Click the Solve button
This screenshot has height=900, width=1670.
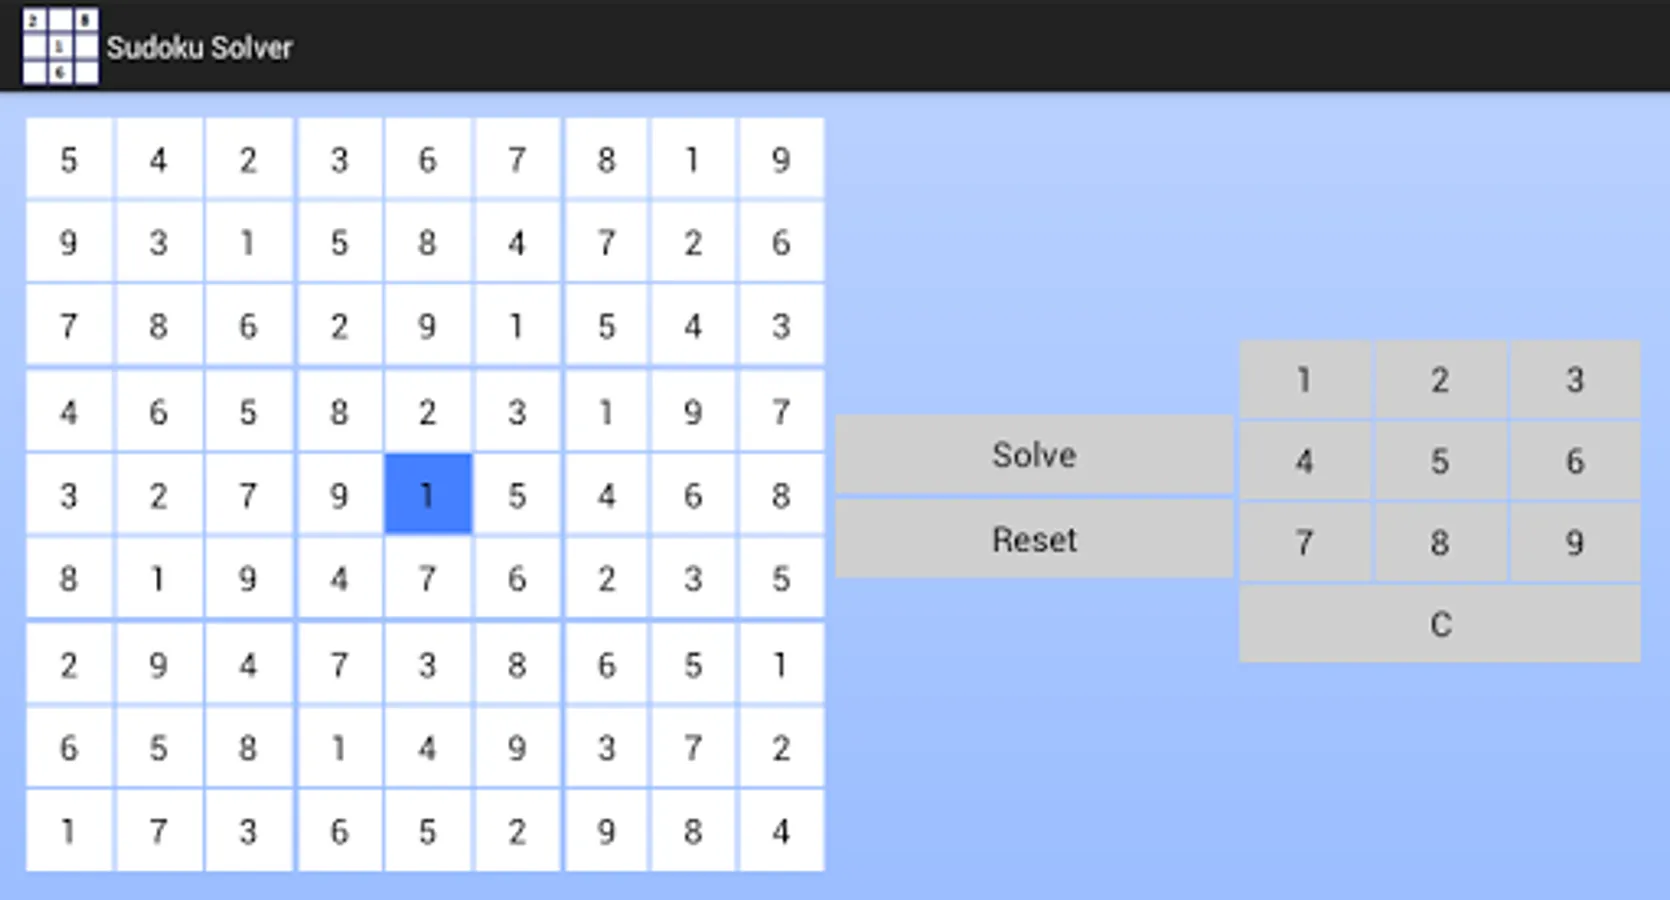tap(1034, 455)
